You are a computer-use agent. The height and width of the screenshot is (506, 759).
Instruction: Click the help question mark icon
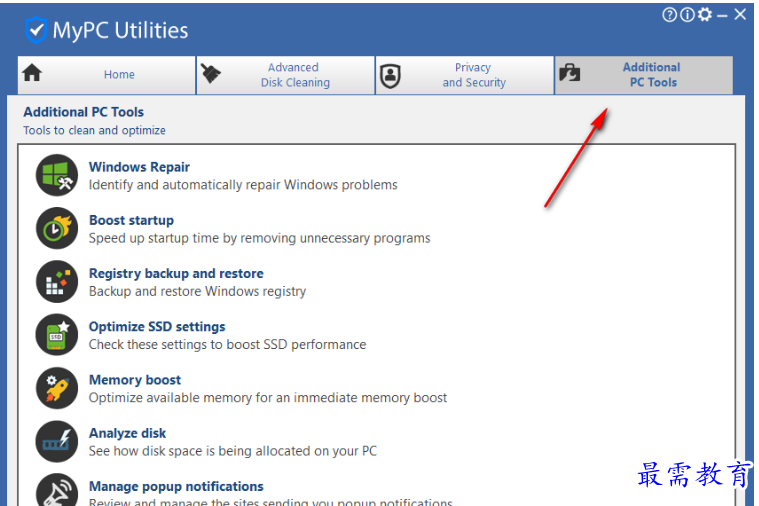(x=669, y=15)
